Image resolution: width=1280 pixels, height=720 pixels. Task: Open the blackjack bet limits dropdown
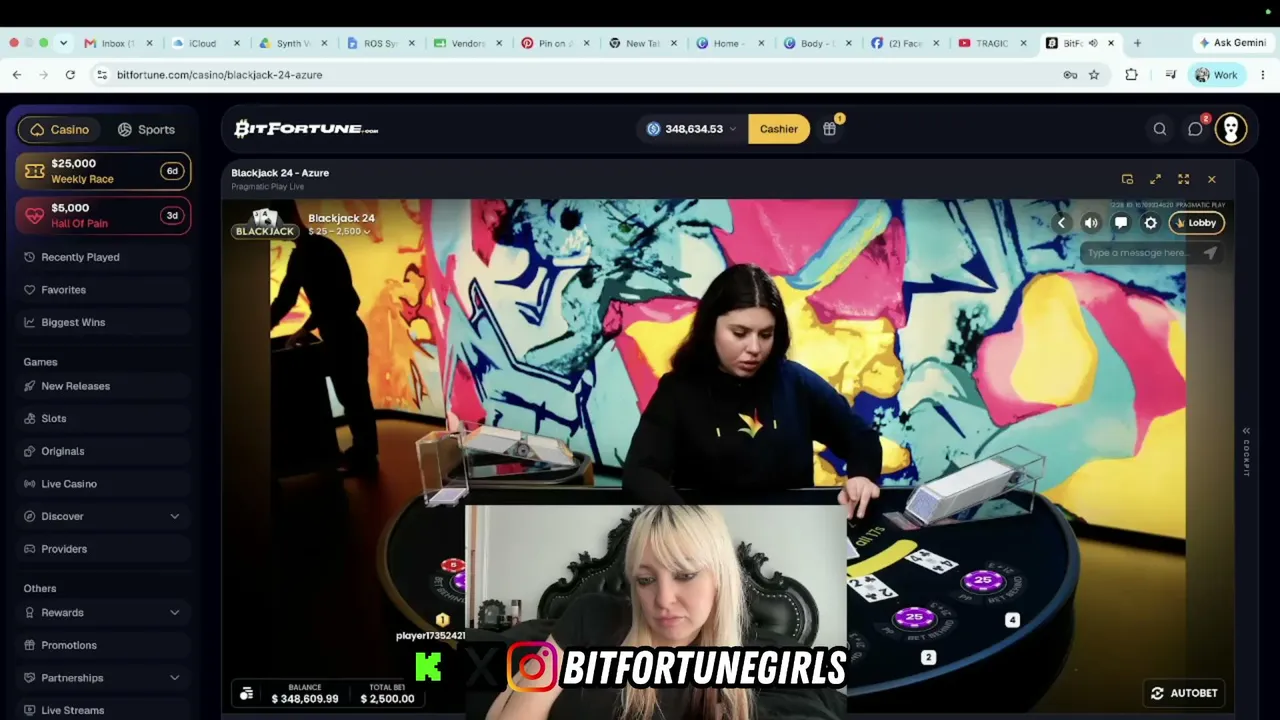[x=339, y=231]
